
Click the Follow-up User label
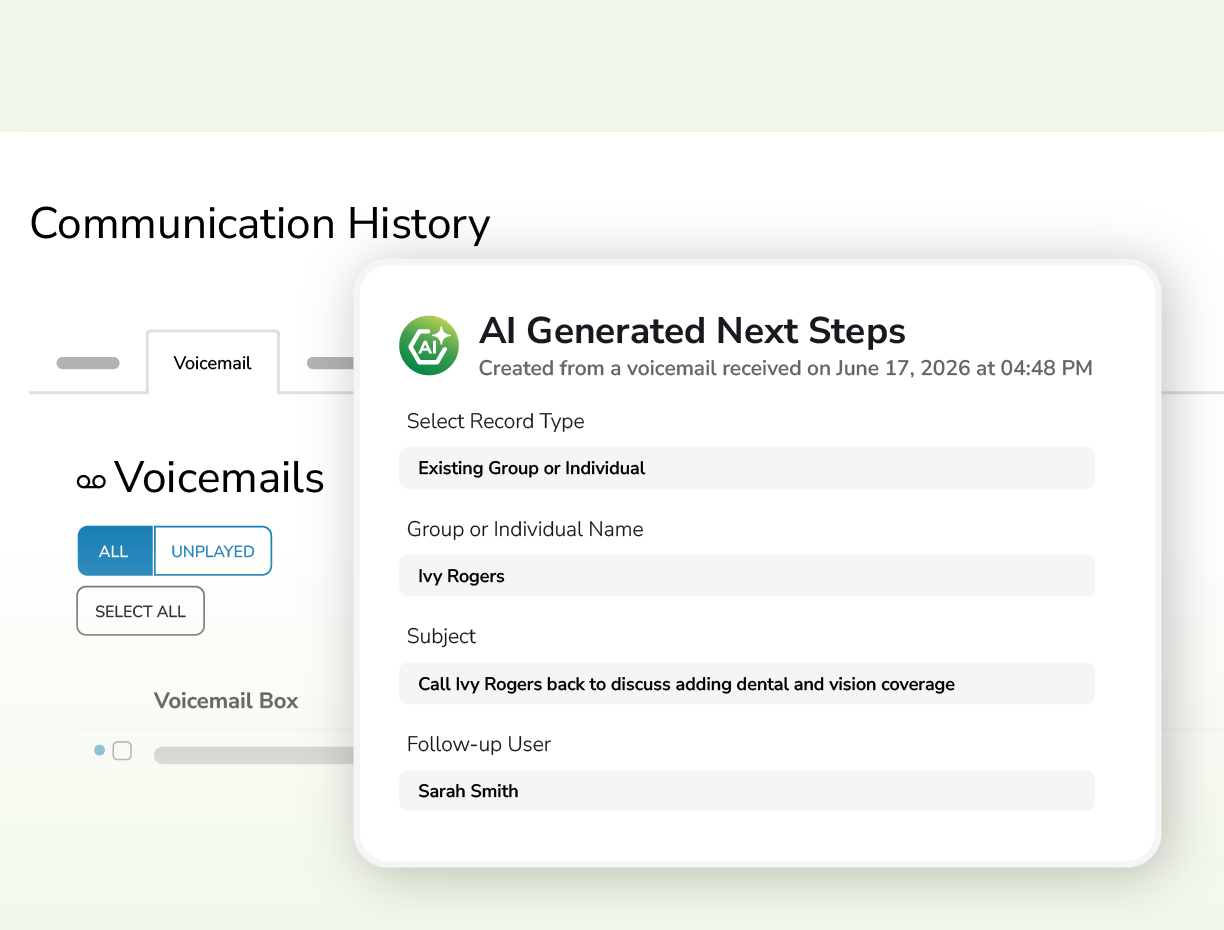pos(479,744)
